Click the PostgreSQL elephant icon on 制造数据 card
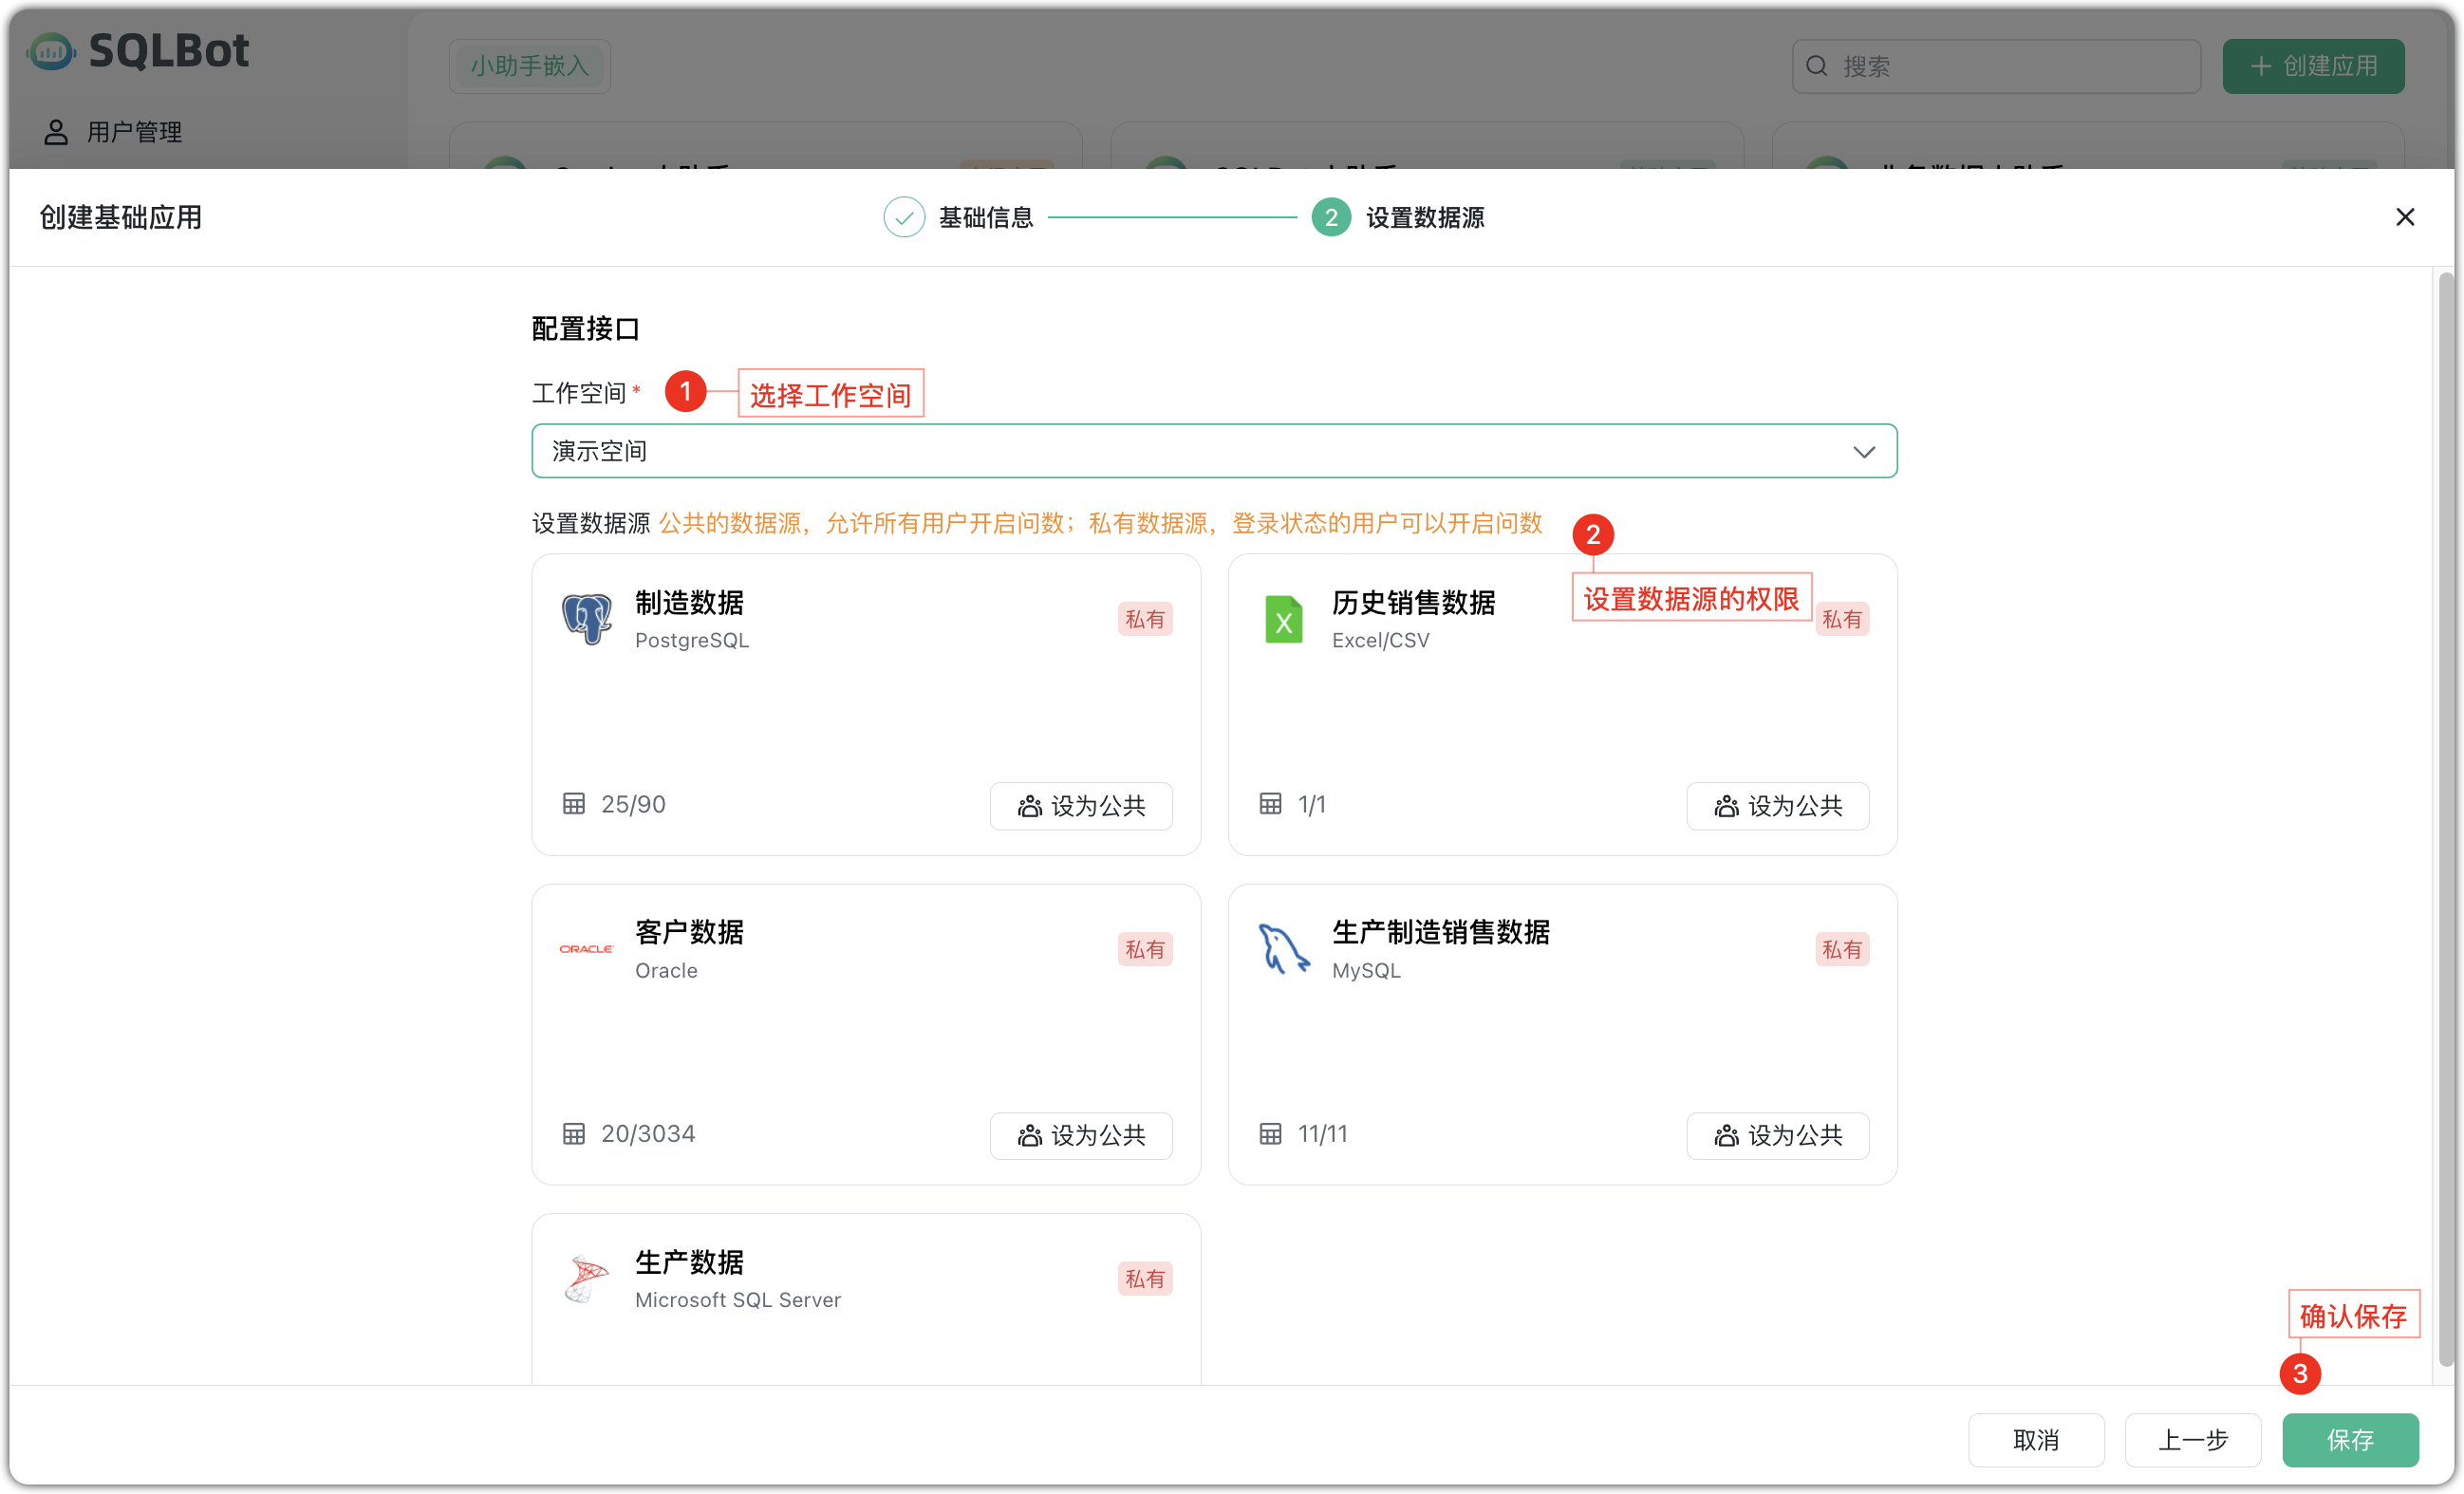The width and height of the screenshot is (2464, 1494). coord(586,618)
